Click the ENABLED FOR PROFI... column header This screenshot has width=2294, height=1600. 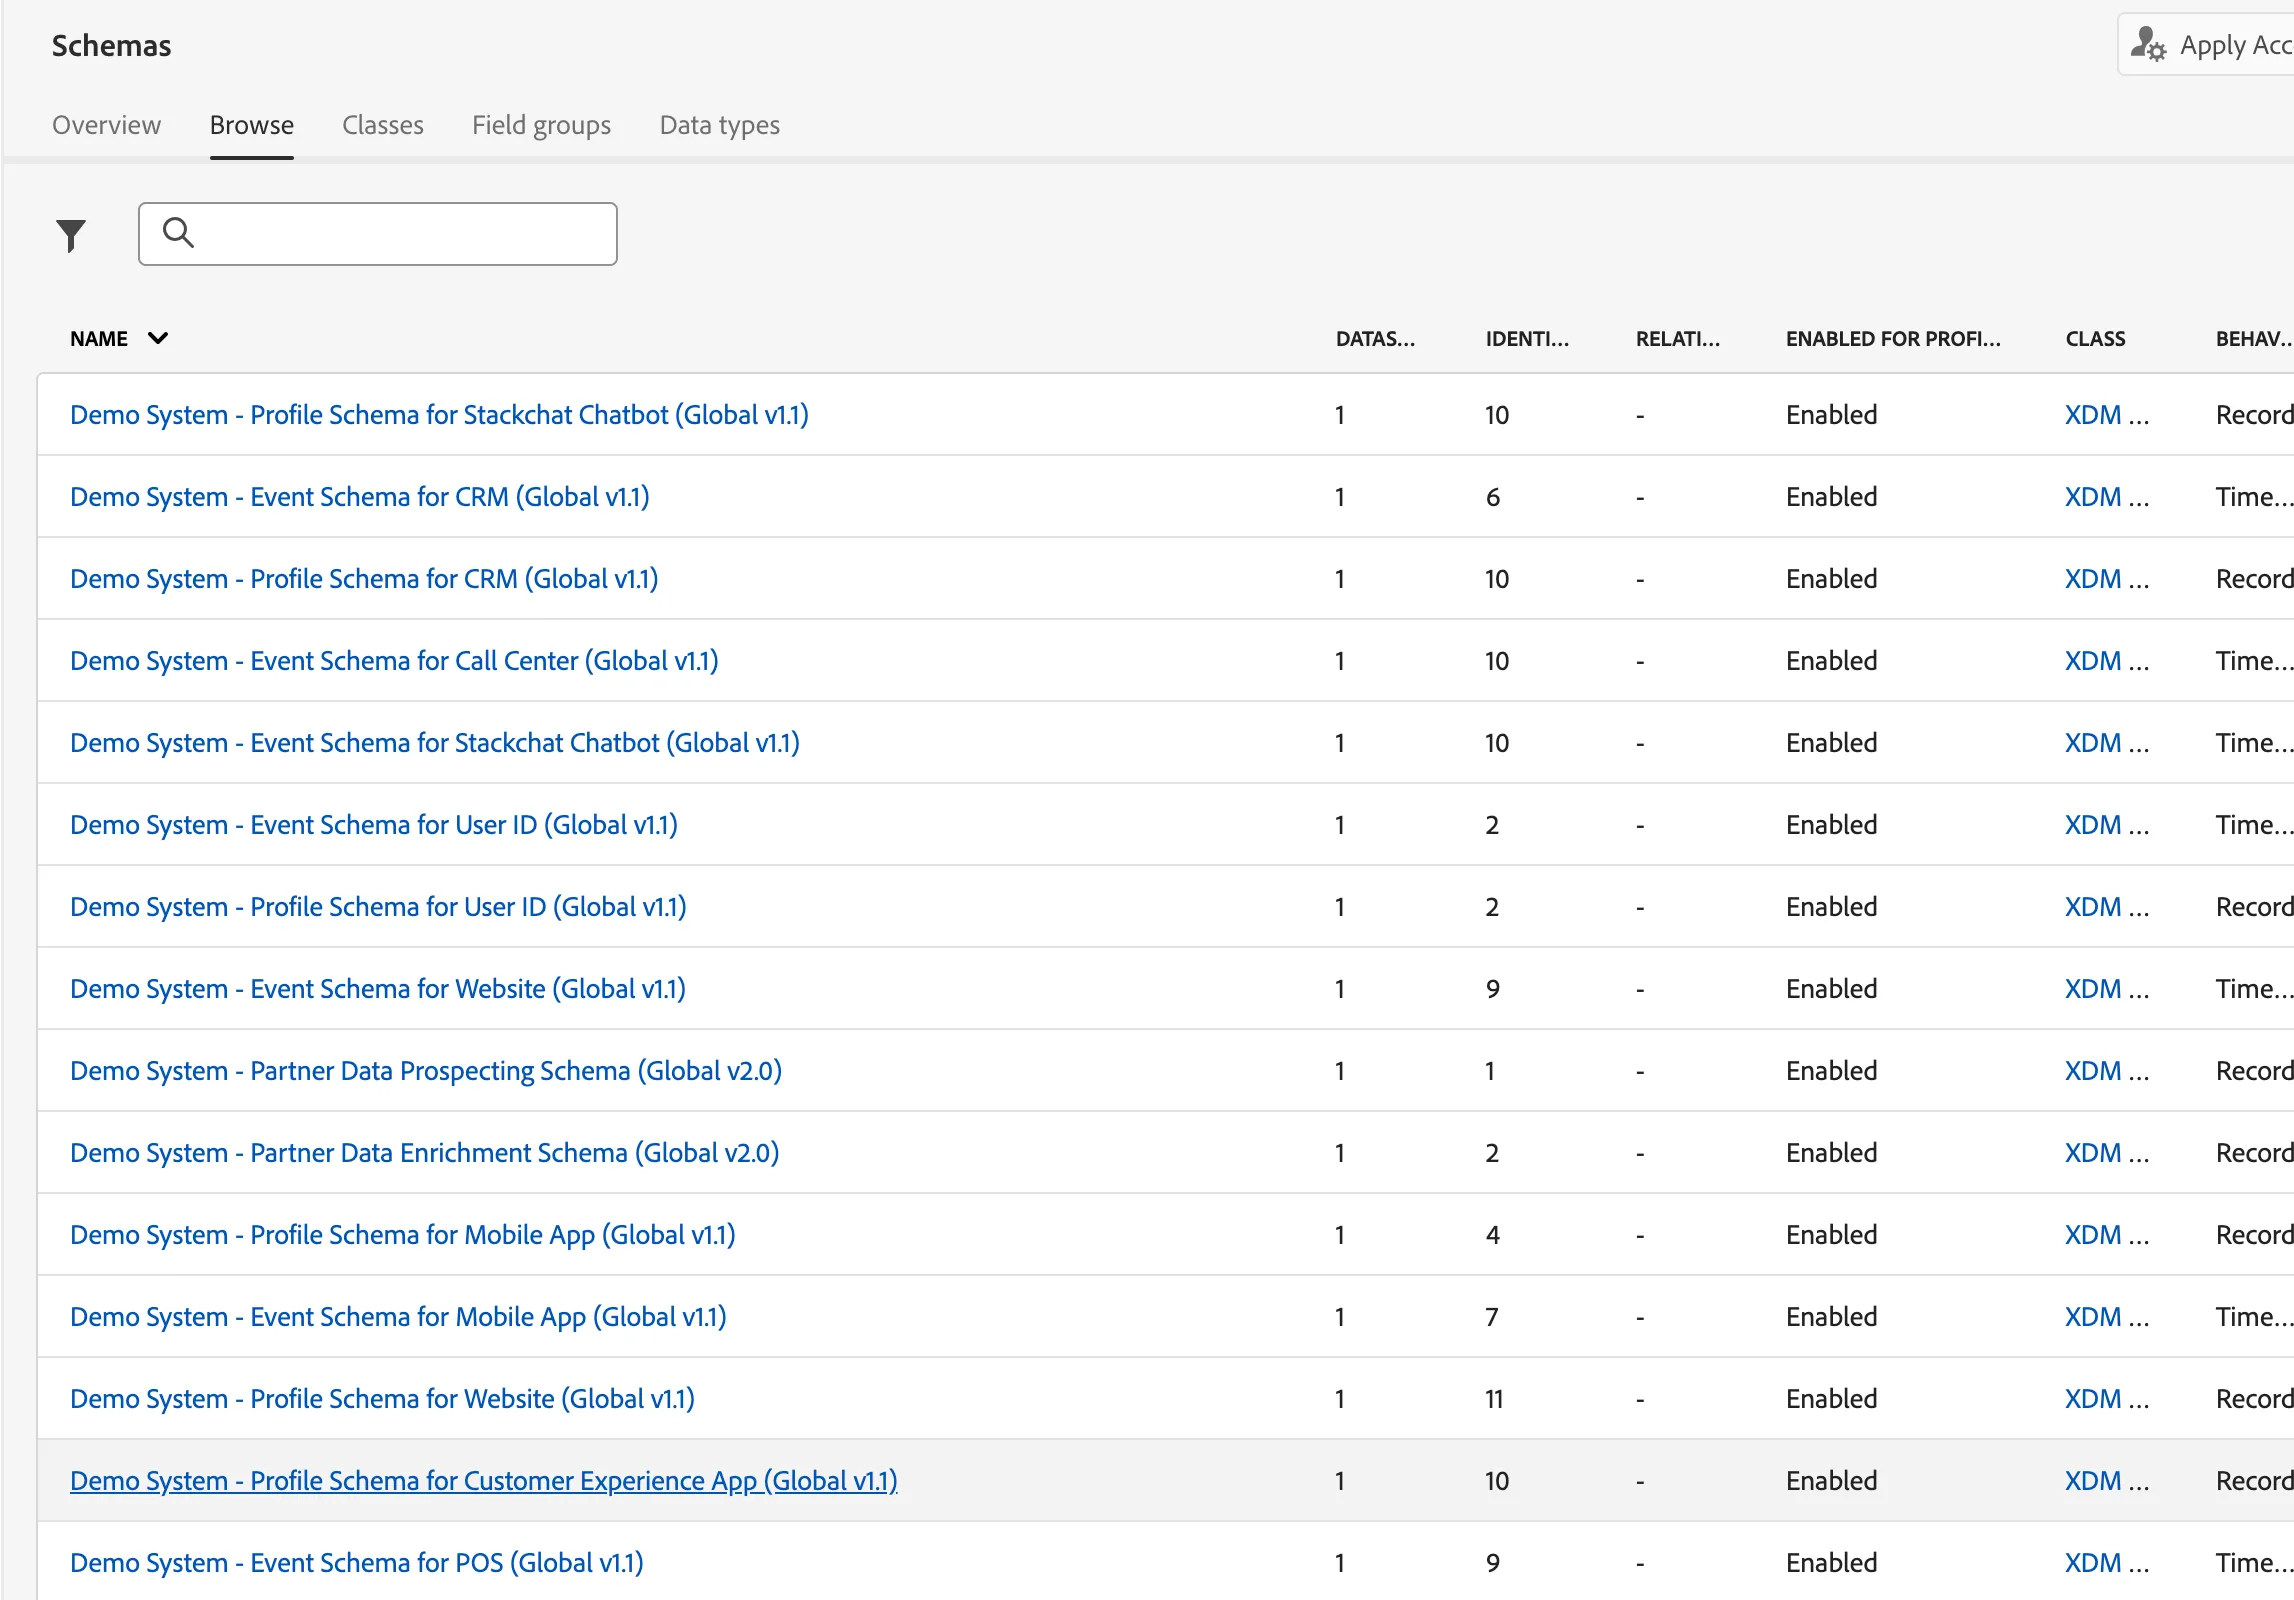[x=1893, y=339]
